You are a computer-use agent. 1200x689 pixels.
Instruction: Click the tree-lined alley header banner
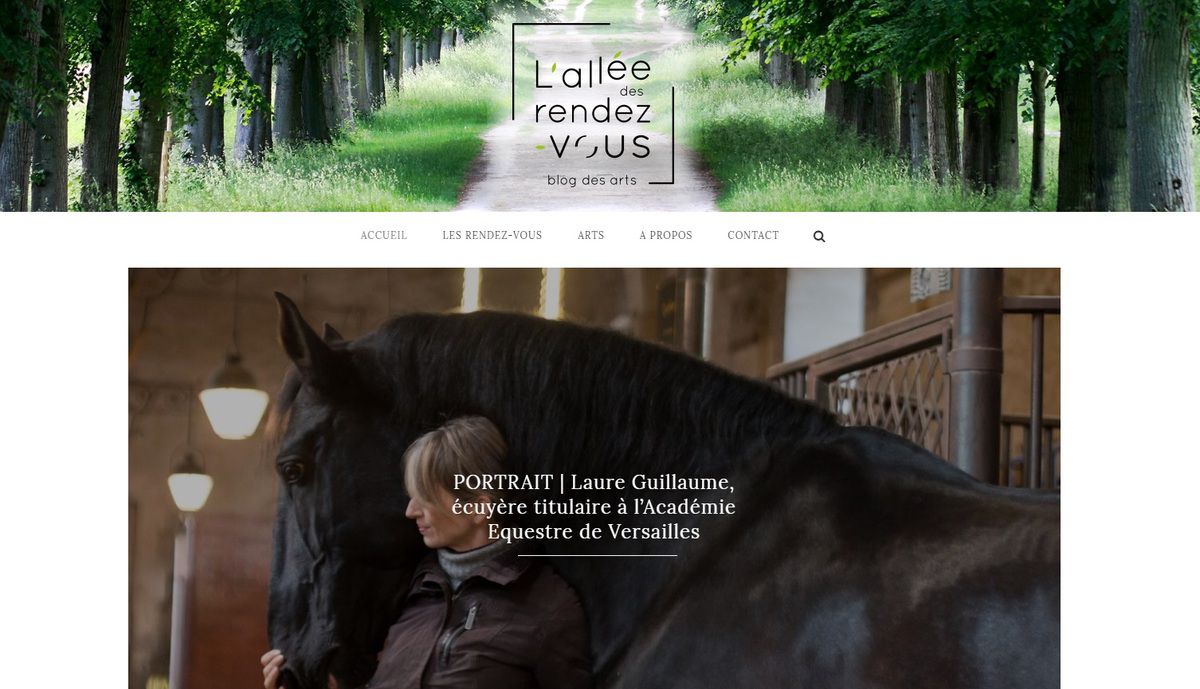pyautogui.click(x=600, y=106)
